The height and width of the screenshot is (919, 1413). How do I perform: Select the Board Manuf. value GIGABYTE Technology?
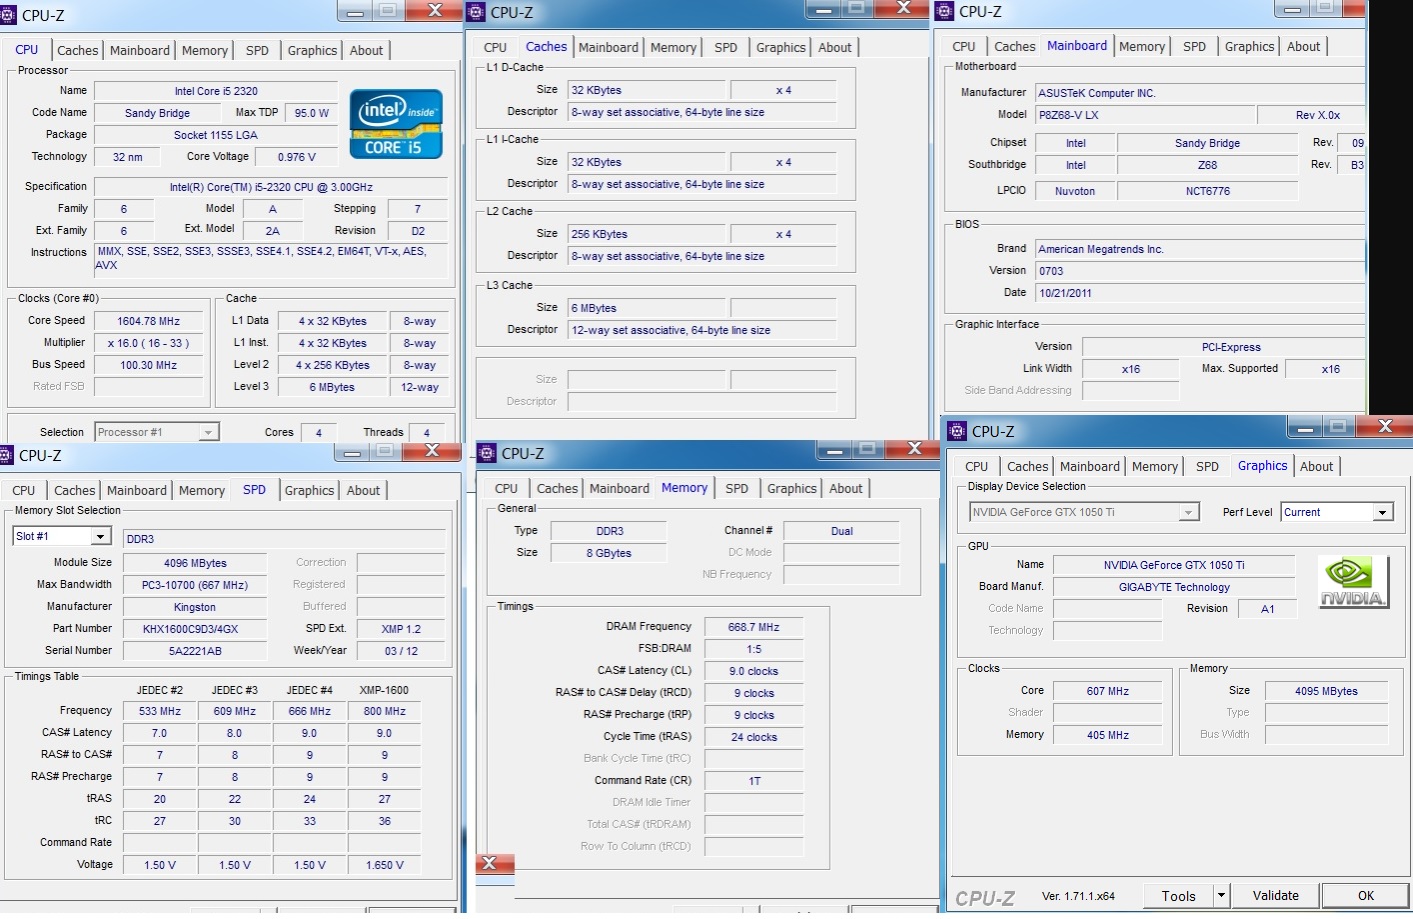point(1174,587)
